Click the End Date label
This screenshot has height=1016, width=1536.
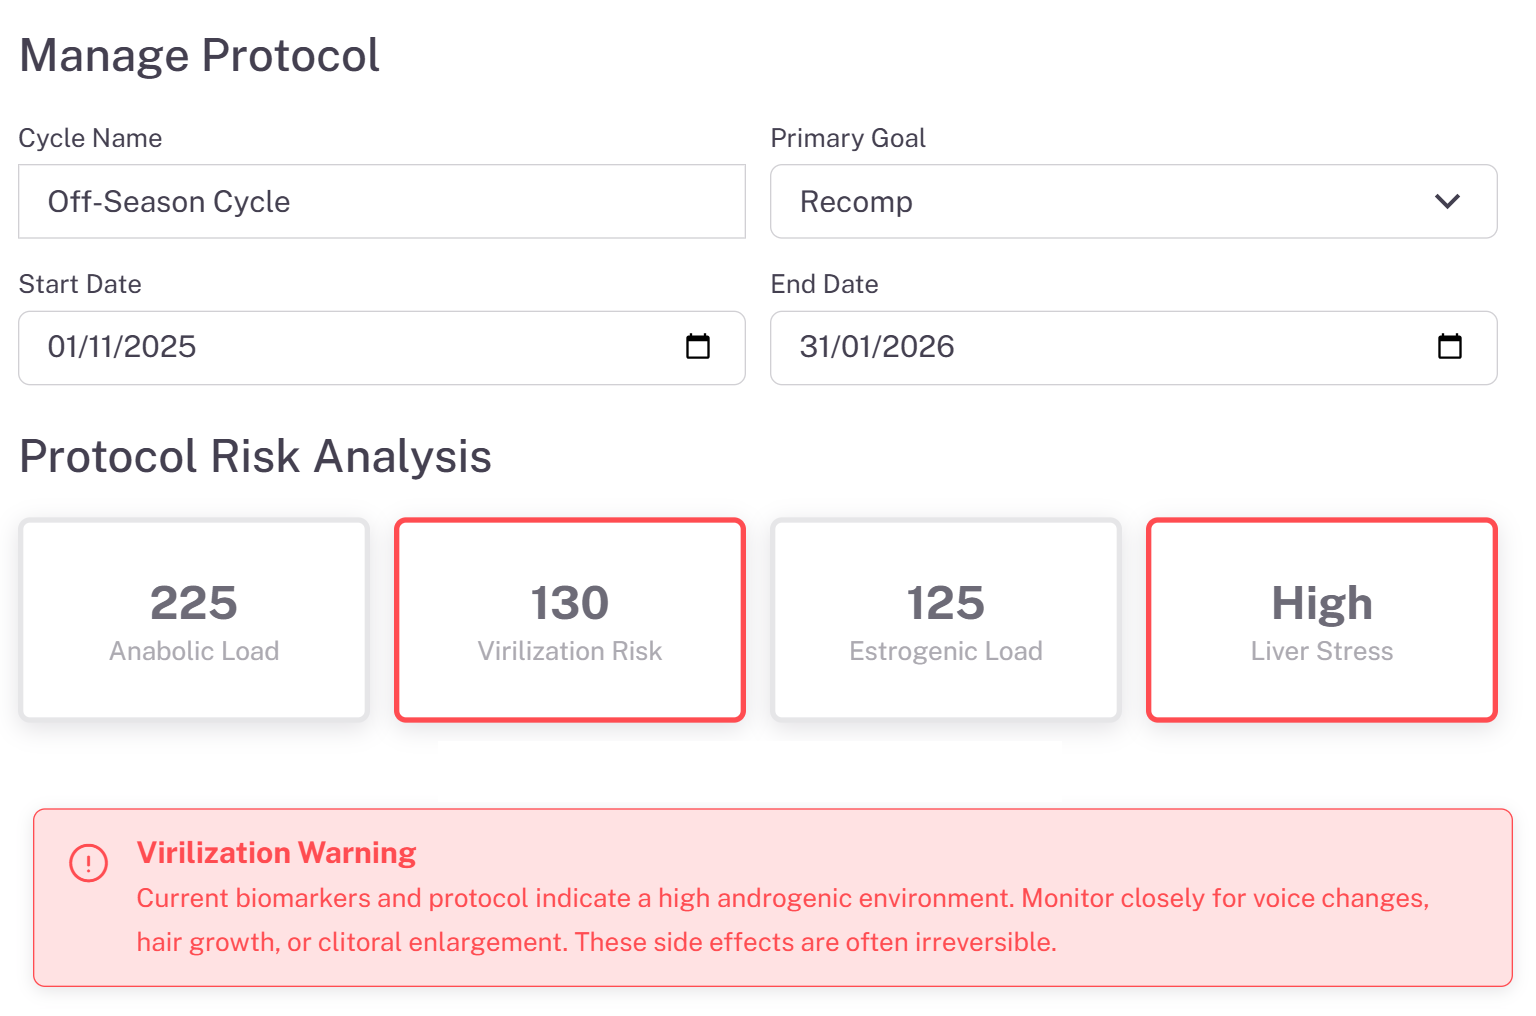824,284
